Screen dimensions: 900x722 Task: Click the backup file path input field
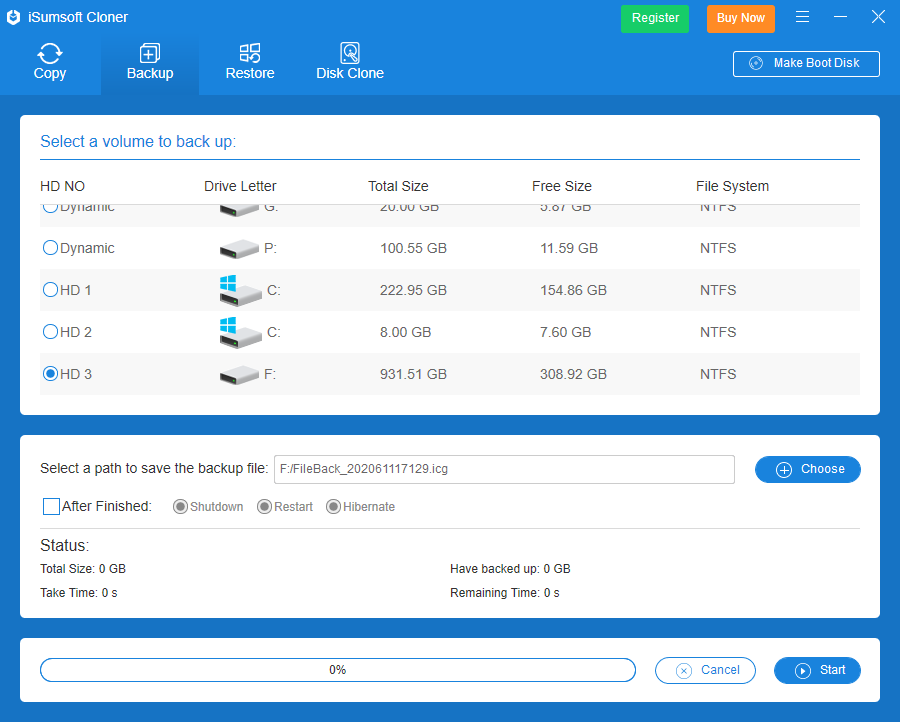[504, 469]
